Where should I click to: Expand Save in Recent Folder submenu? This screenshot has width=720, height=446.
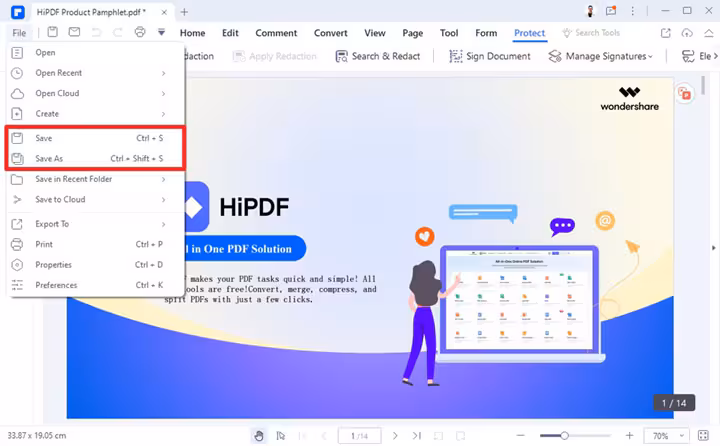coord(95,179)
